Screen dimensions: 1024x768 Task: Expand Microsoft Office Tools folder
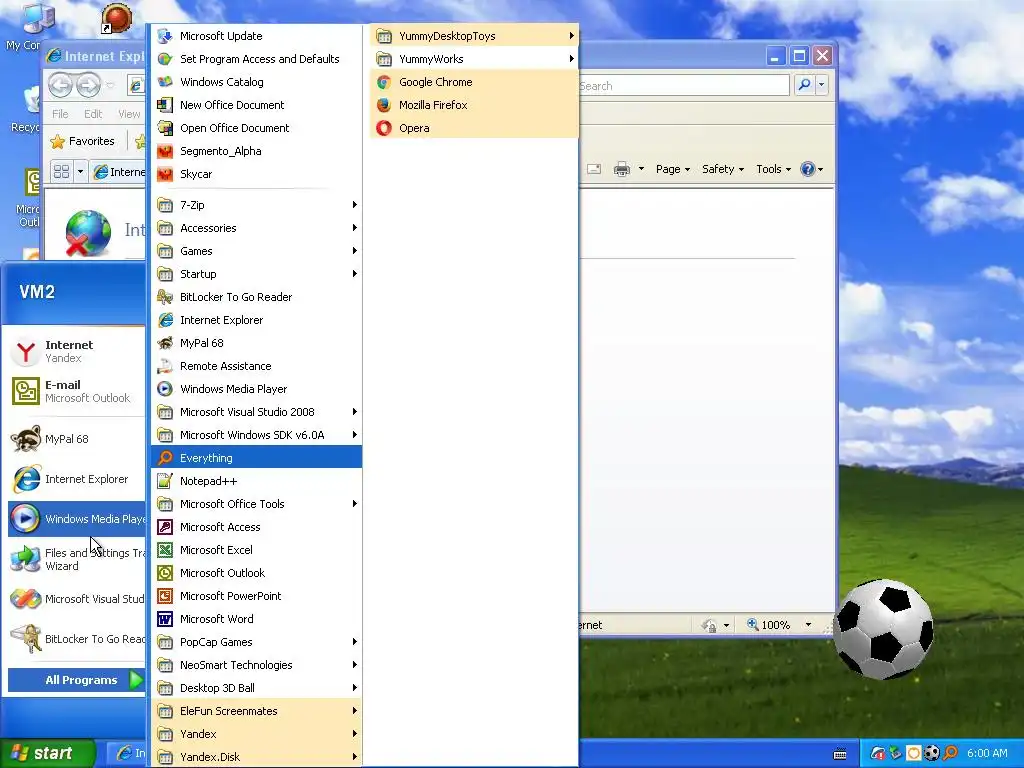pyautogui.click(x=256, y=504)
